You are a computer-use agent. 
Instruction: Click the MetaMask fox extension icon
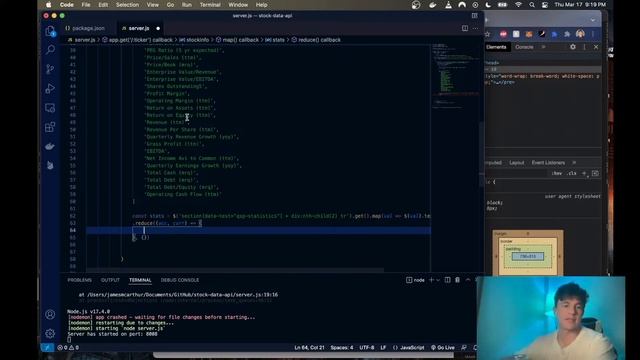pos(529,34)
